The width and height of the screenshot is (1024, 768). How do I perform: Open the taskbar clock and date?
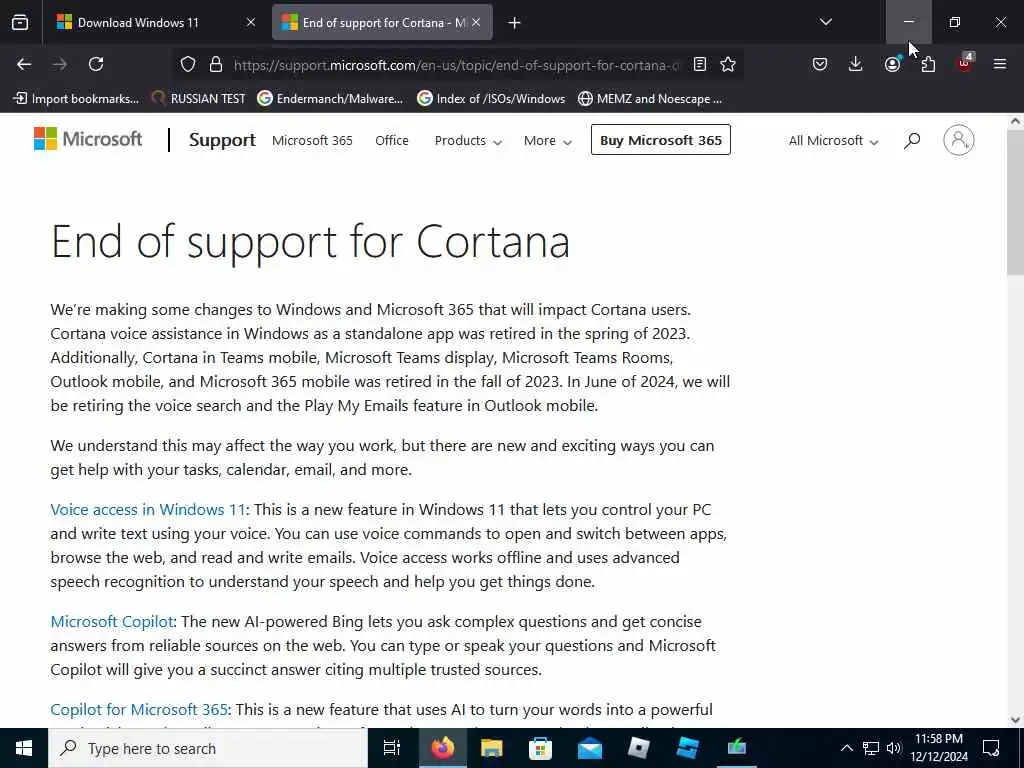point(939,748)
